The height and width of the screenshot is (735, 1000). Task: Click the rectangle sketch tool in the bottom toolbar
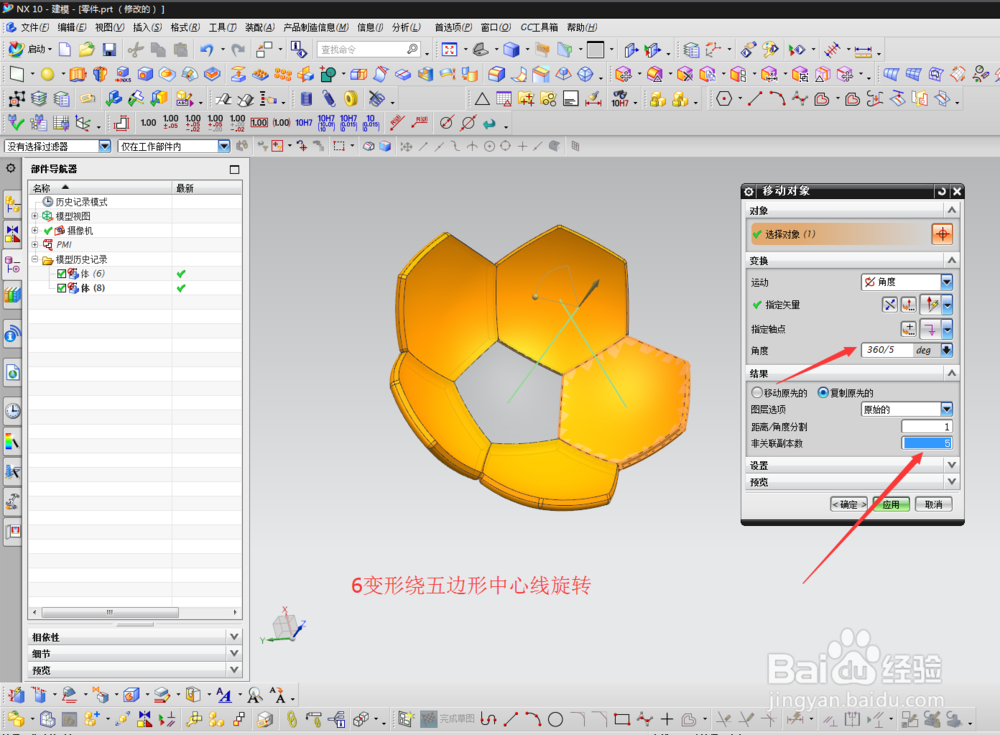[x=622, y=720]
